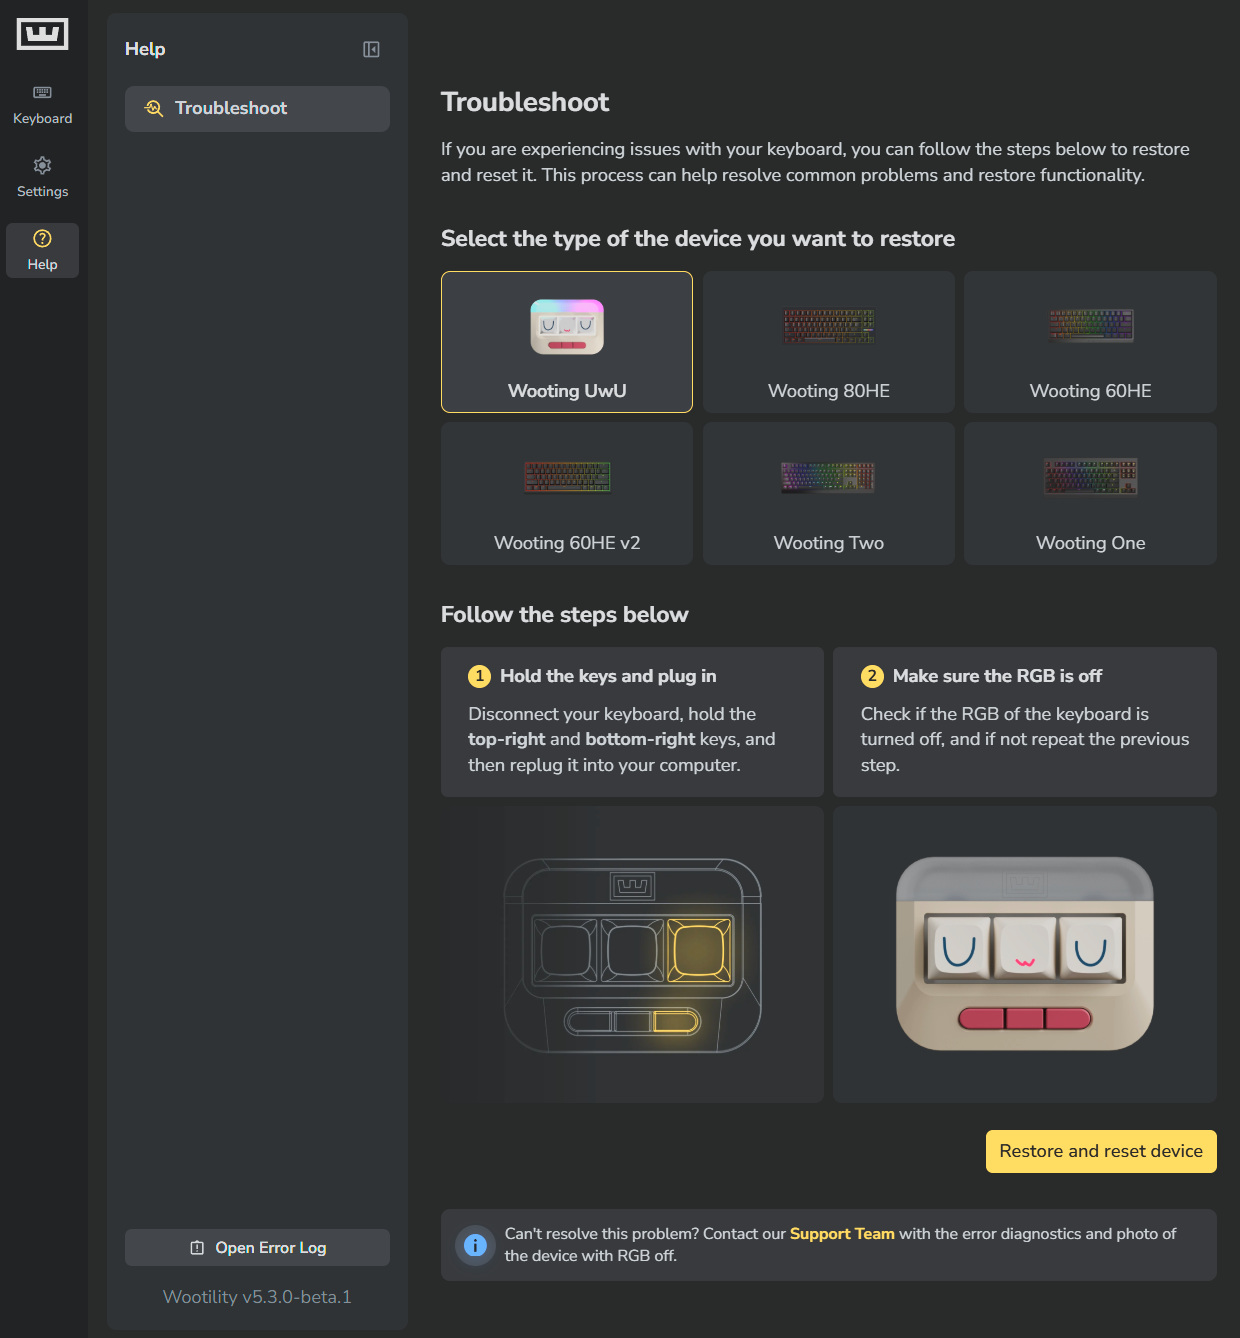The image size is (1240, 1338).
Task: Select the Wooting 80HE device card
Action: pos(829,342)
